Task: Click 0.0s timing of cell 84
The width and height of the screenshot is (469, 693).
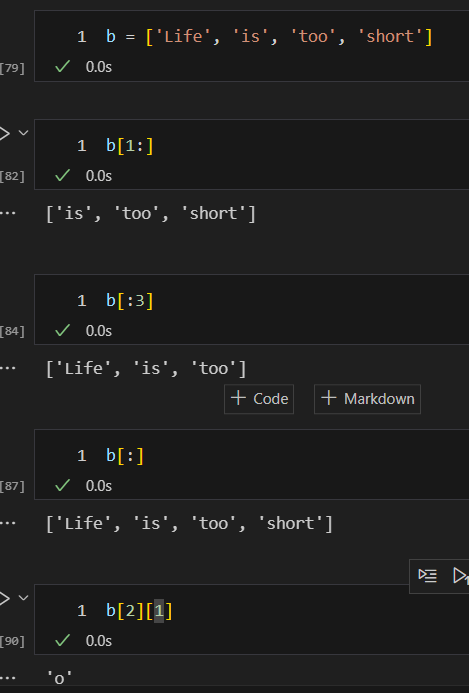Action: pos(99,331)
